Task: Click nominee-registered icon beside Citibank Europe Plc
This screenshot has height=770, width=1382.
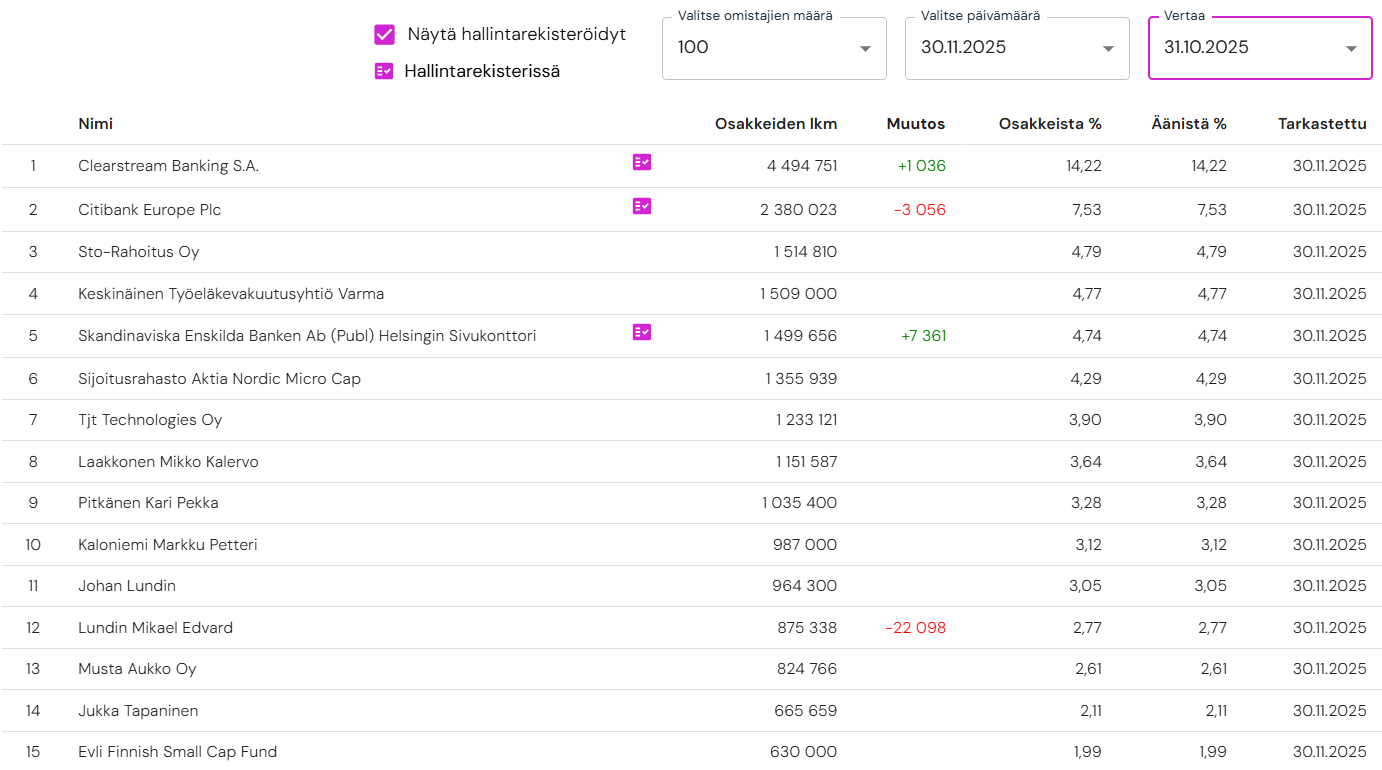Action: tap(642, 206)
